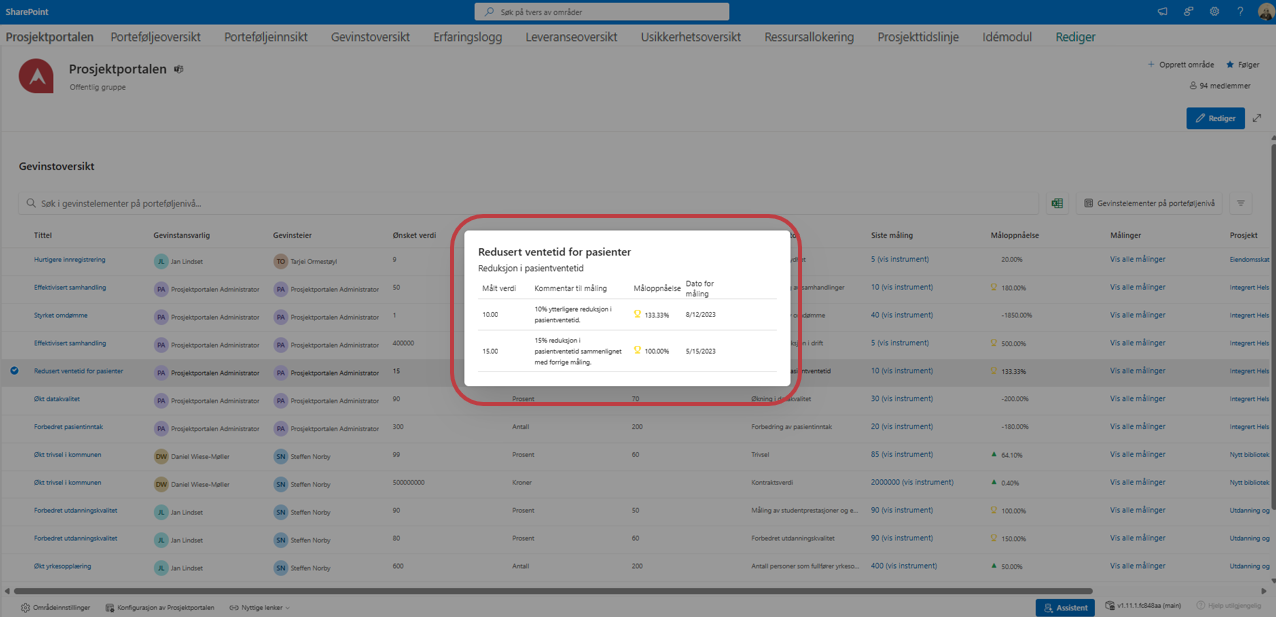
Task: Click the Excel export icon
Action: coord(1057,203)
